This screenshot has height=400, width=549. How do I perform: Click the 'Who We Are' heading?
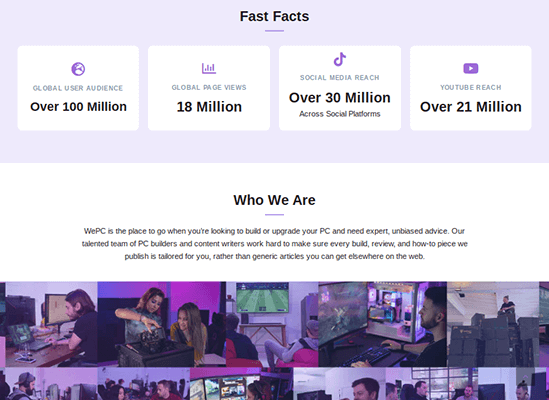[x=274, y=200]
